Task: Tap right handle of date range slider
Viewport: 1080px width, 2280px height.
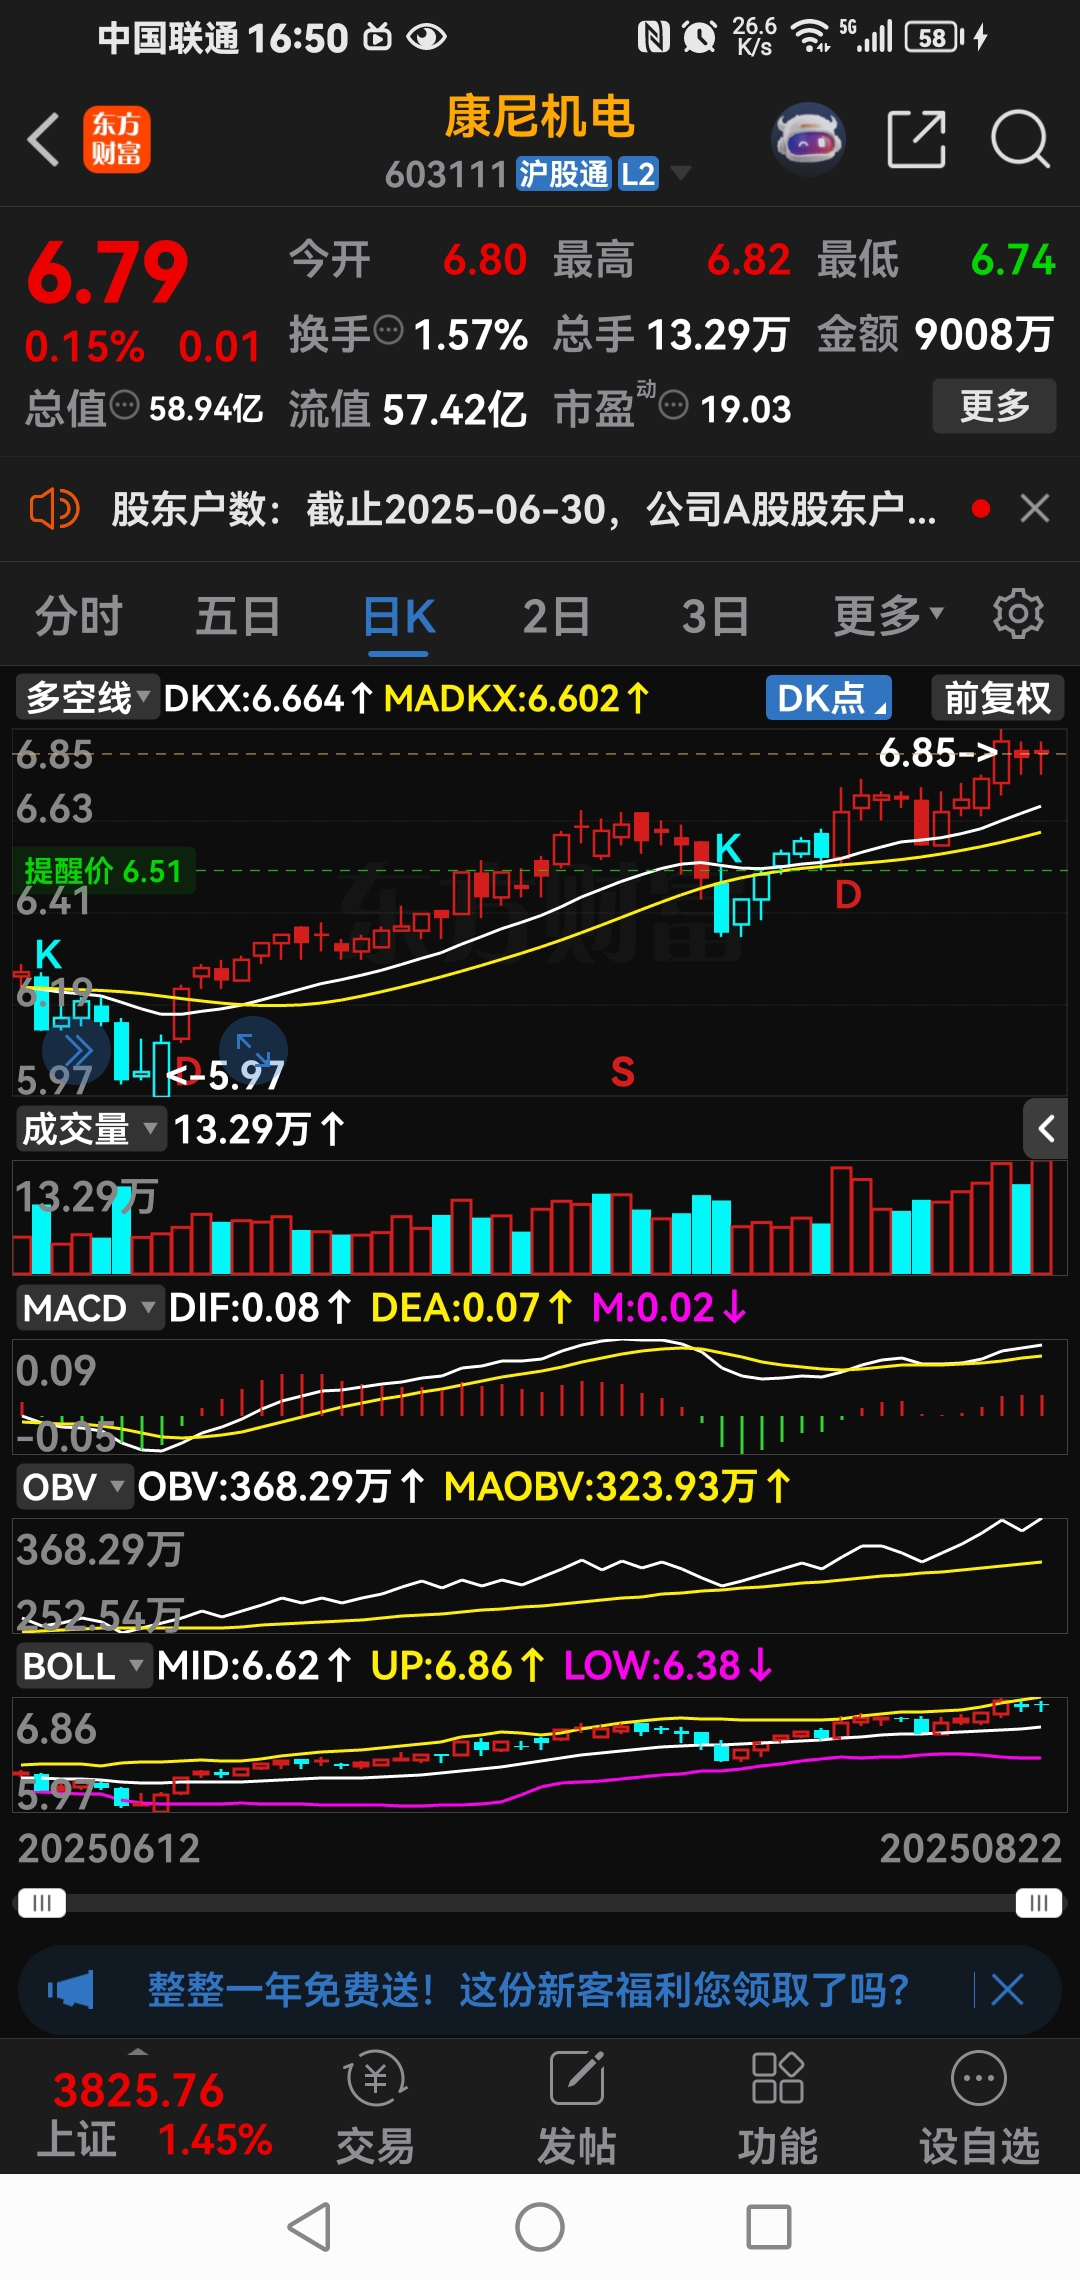Action: coord(1039,1902)
